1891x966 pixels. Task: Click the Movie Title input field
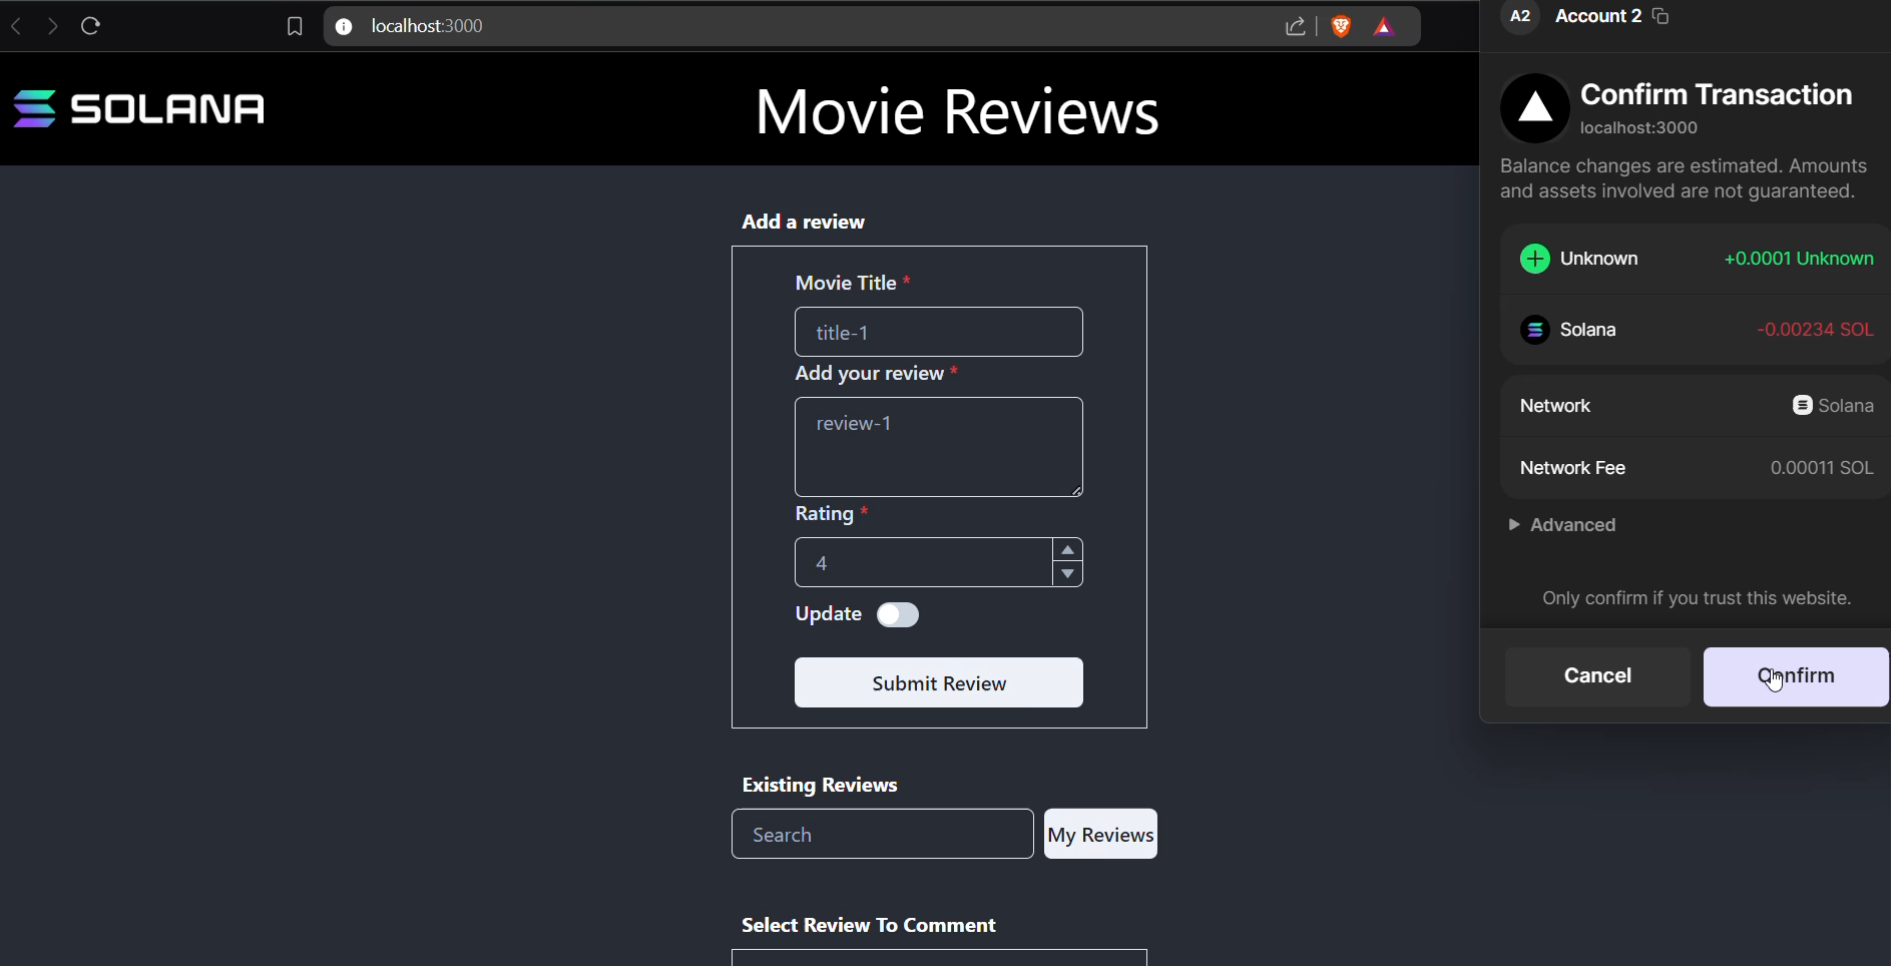(938, 332)
